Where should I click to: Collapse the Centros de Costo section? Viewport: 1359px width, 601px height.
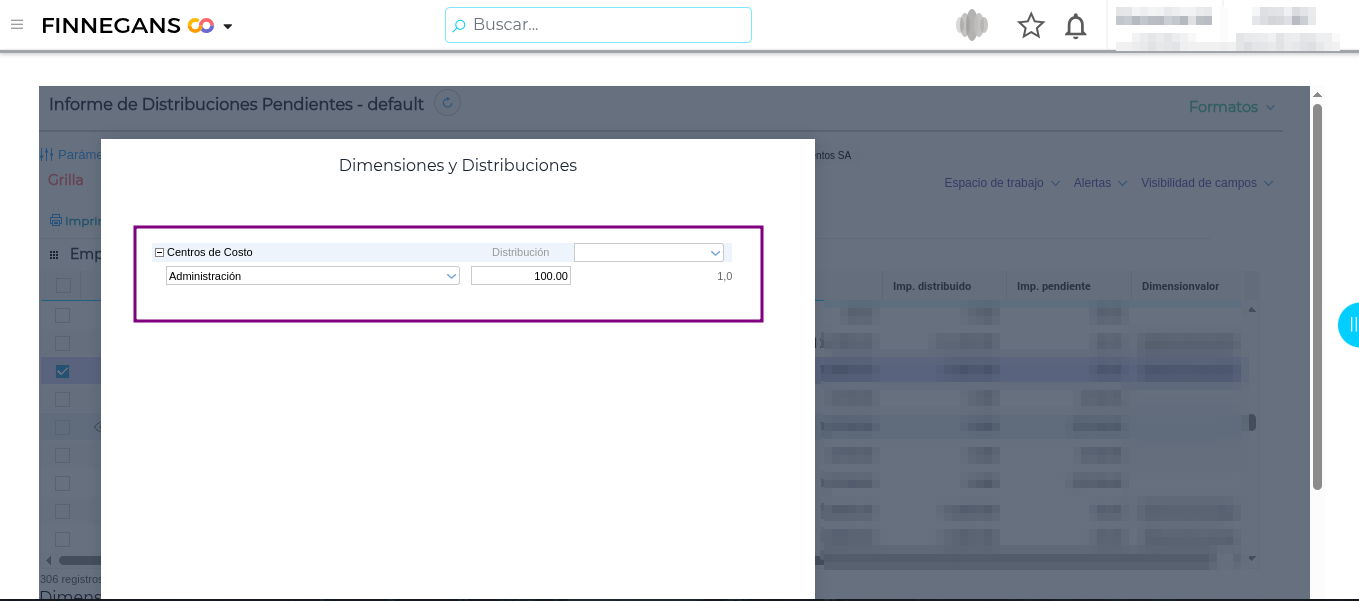click(159, 252)
